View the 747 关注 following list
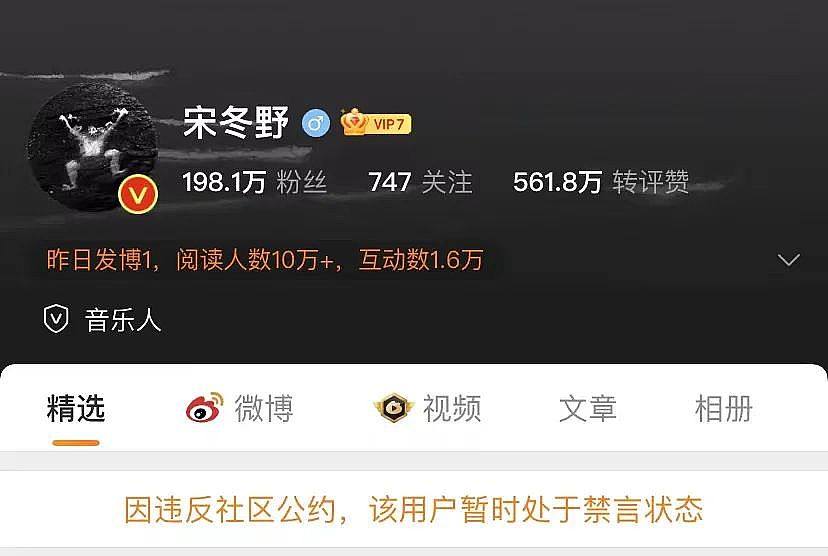The height and width of the screenshot is (556, 828). [420, 182]
